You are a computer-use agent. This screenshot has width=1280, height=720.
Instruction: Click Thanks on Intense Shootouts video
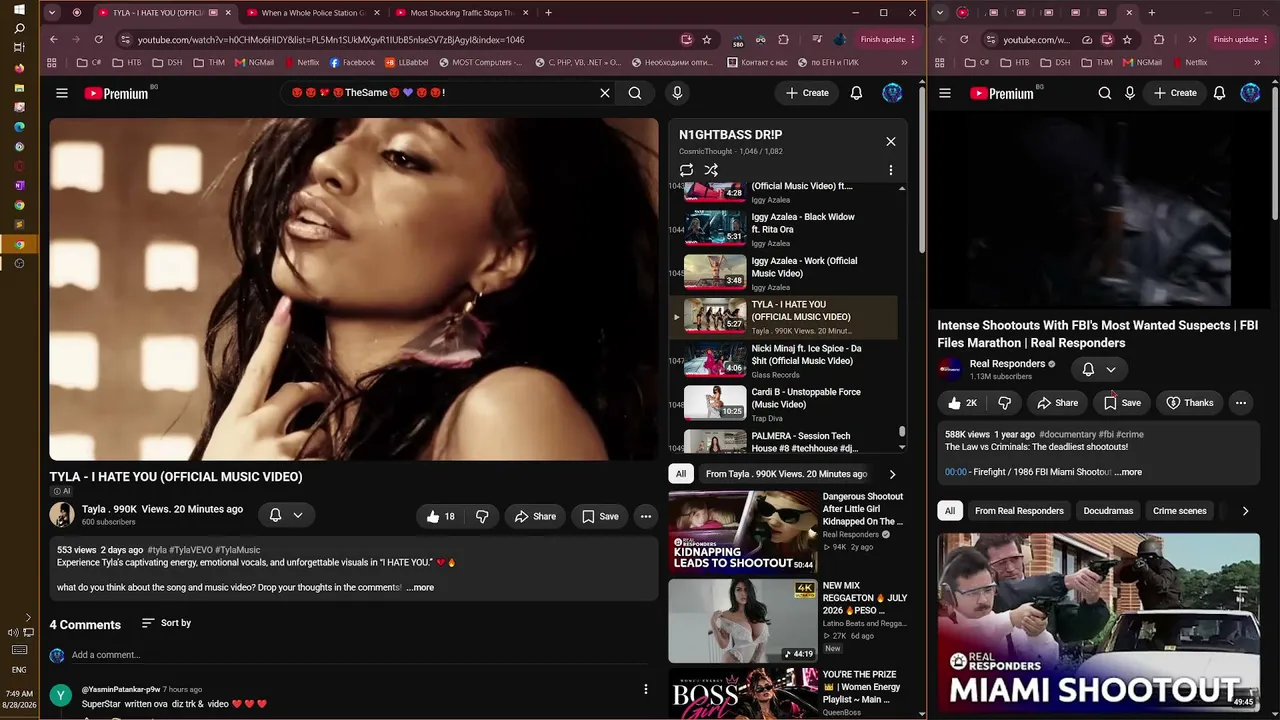point(1189,403)
